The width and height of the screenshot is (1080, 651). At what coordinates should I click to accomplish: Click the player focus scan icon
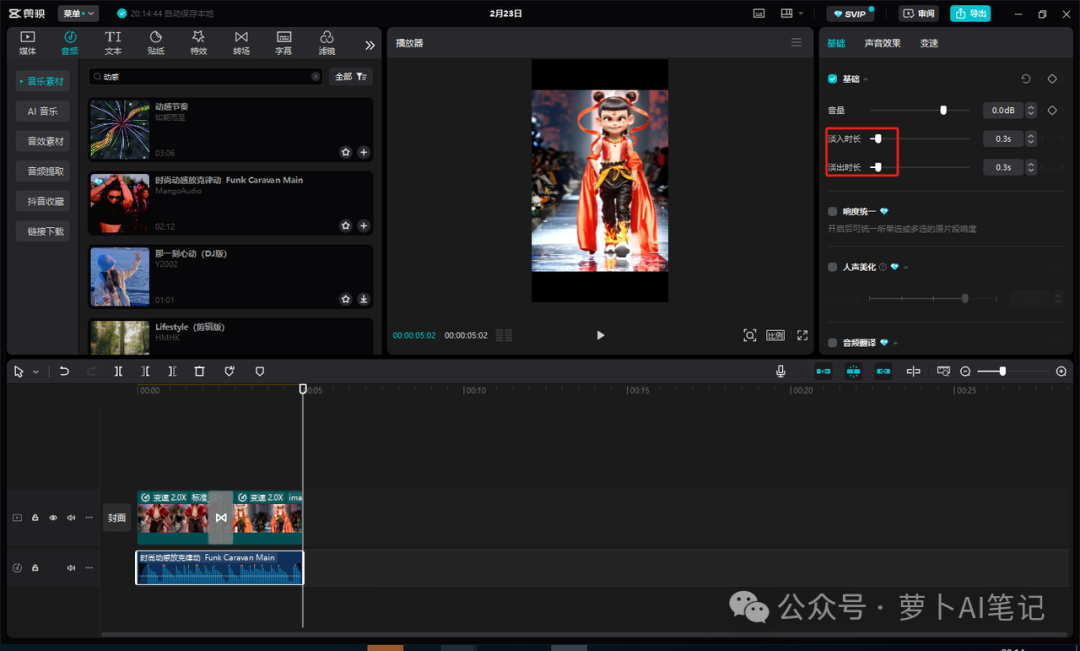click(749, 335)
